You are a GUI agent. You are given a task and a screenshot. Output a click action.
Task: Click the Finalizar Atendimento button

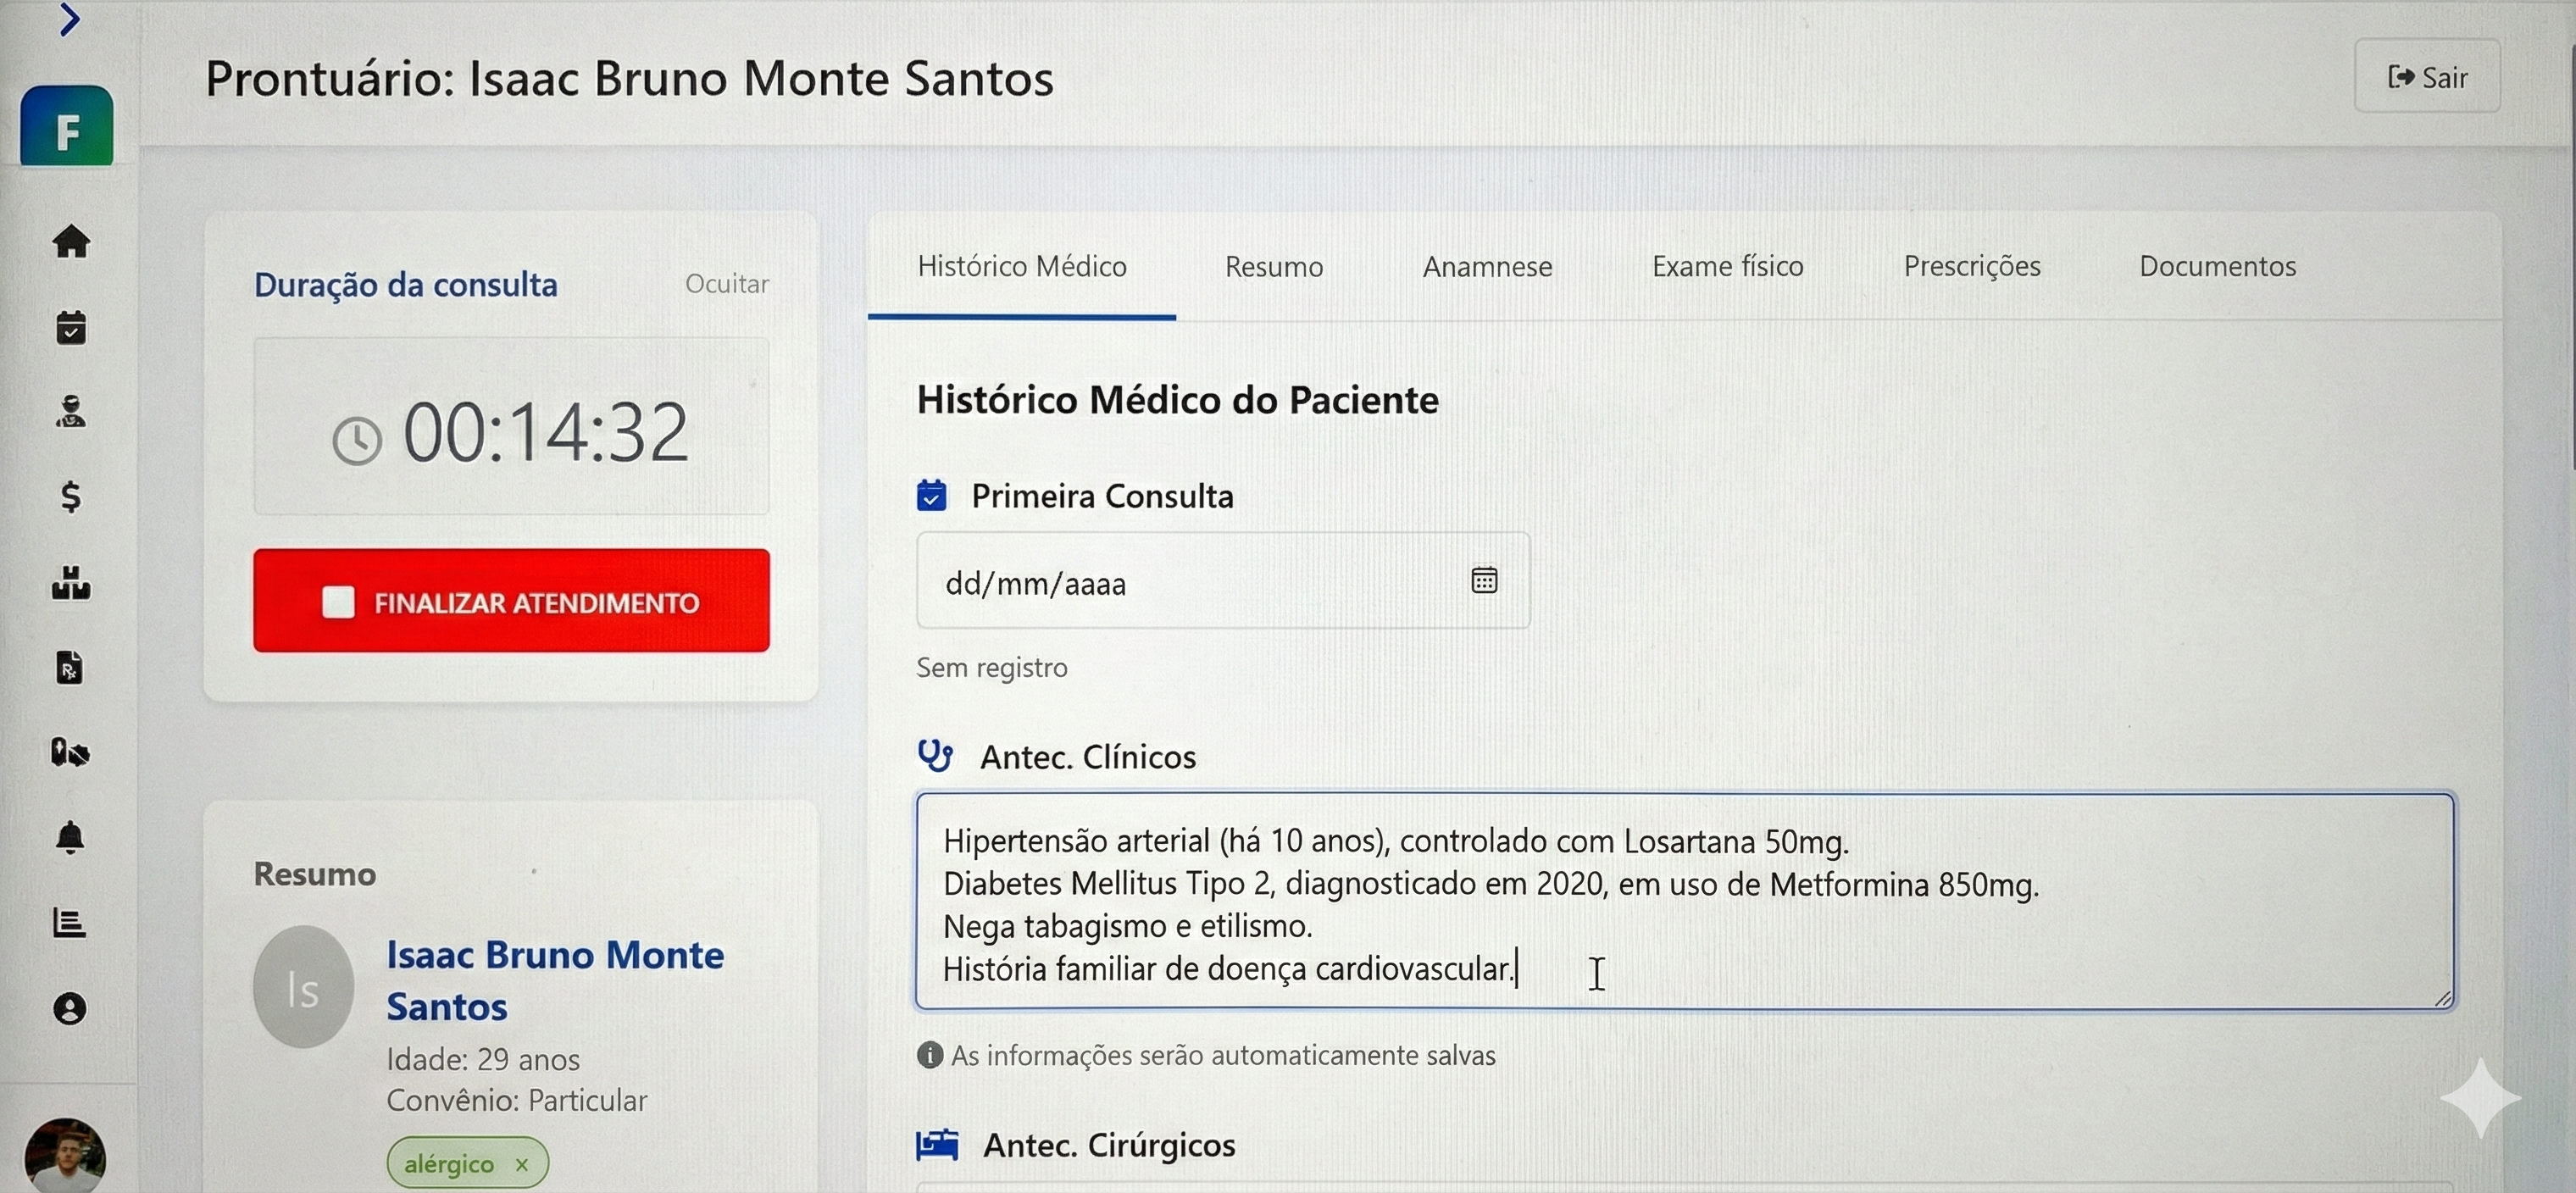511,601
